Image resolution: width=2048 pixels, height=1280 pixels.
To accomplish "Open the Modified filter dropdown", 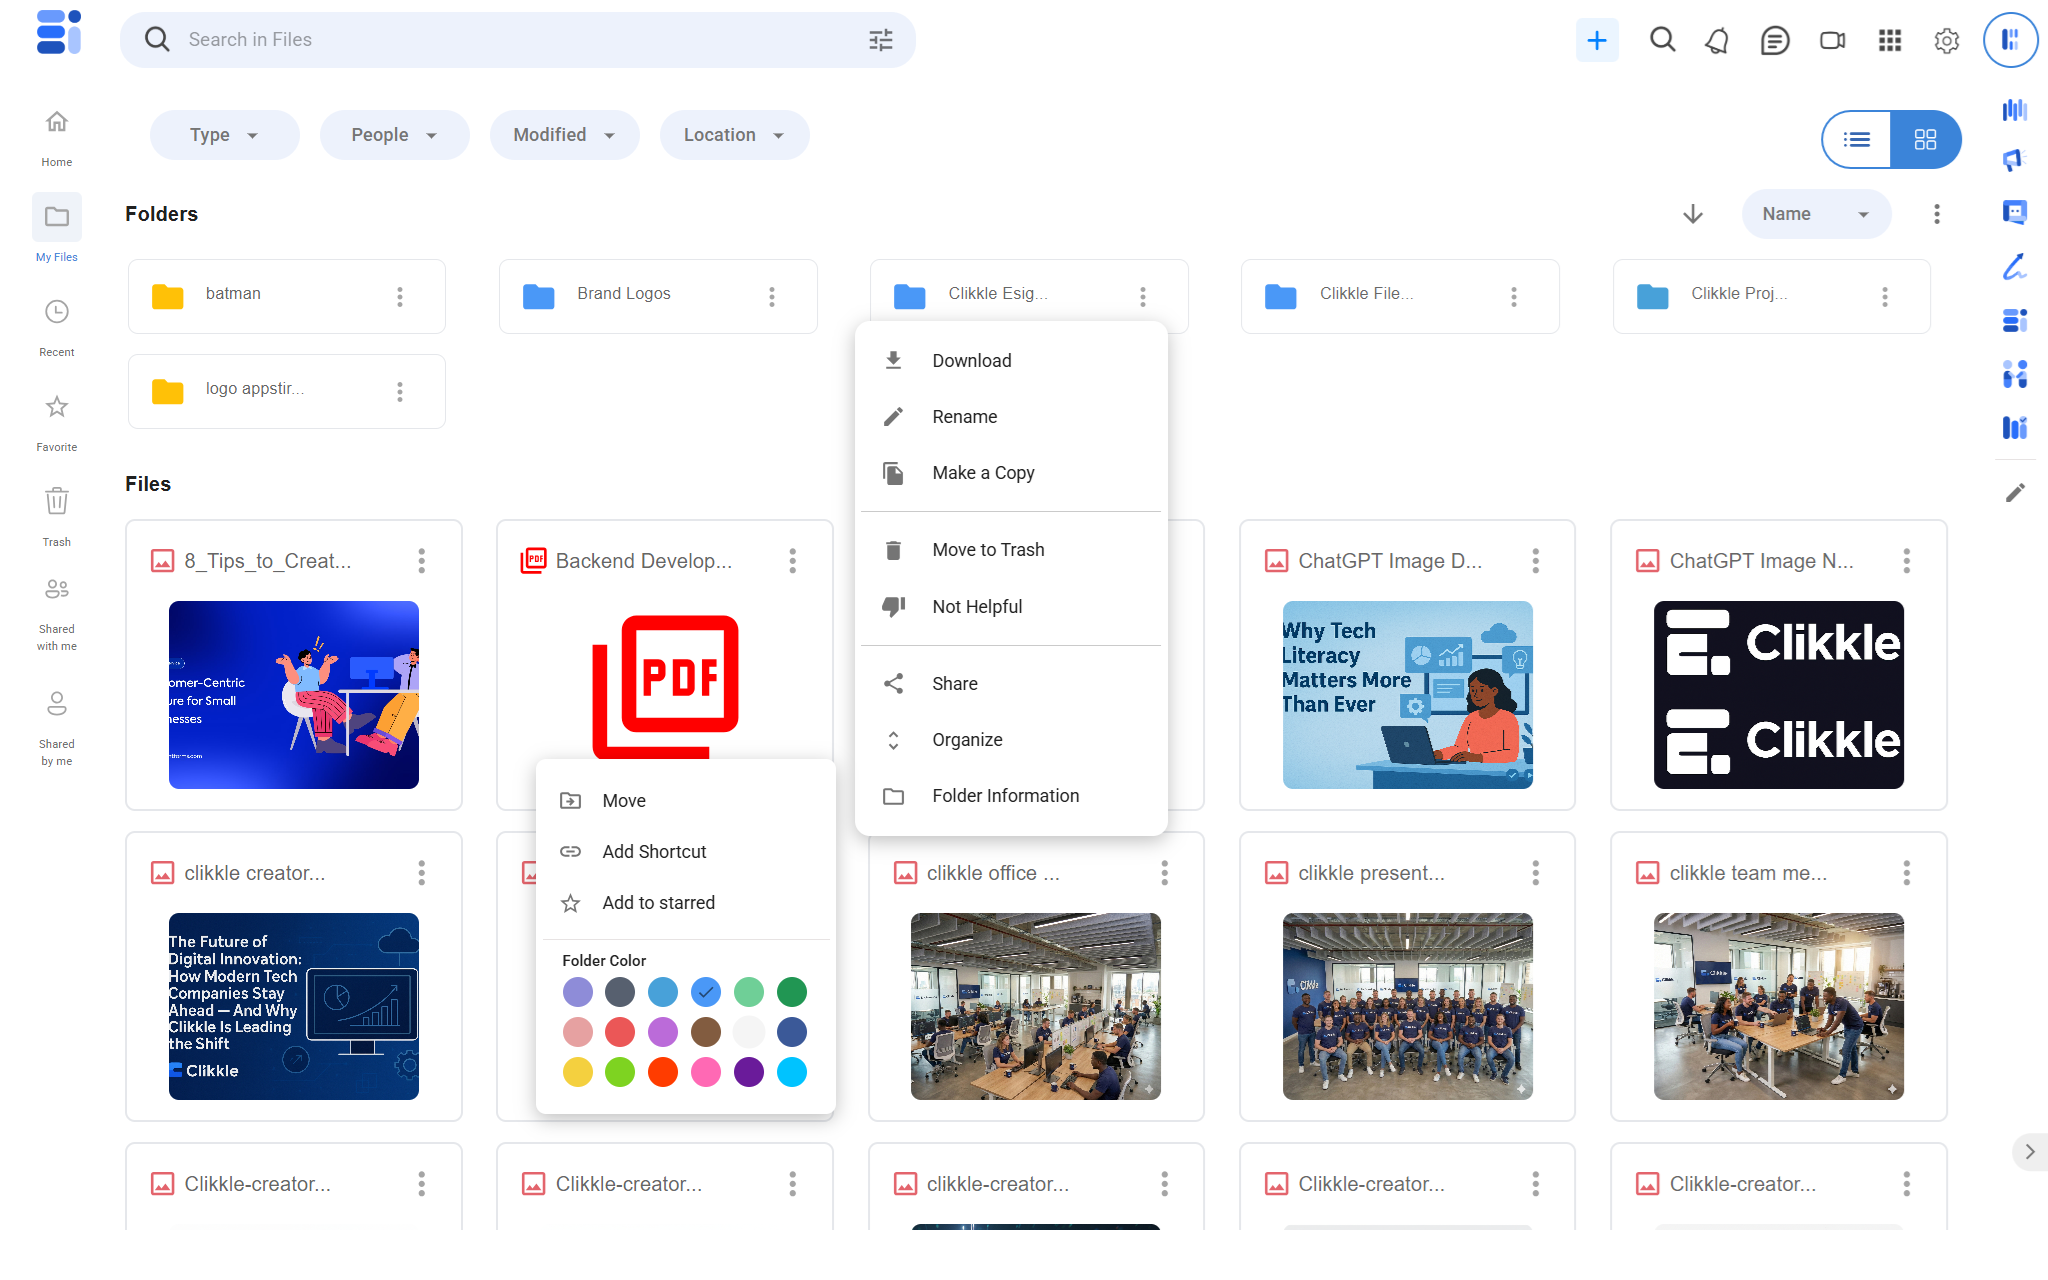I will [x=564, y=135].
